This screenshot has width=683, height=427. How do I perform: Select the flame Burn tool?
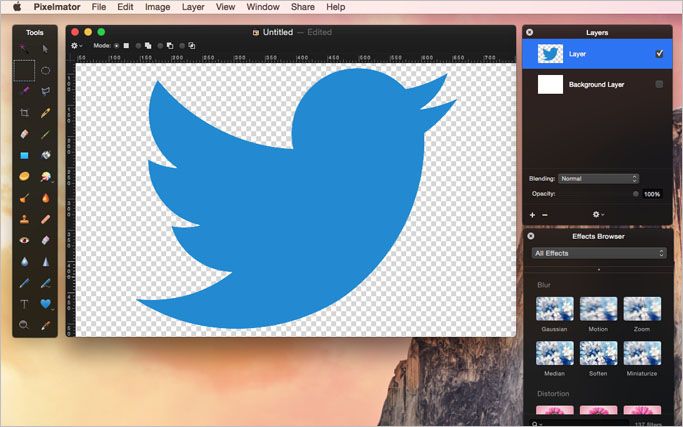click(45, 198)
